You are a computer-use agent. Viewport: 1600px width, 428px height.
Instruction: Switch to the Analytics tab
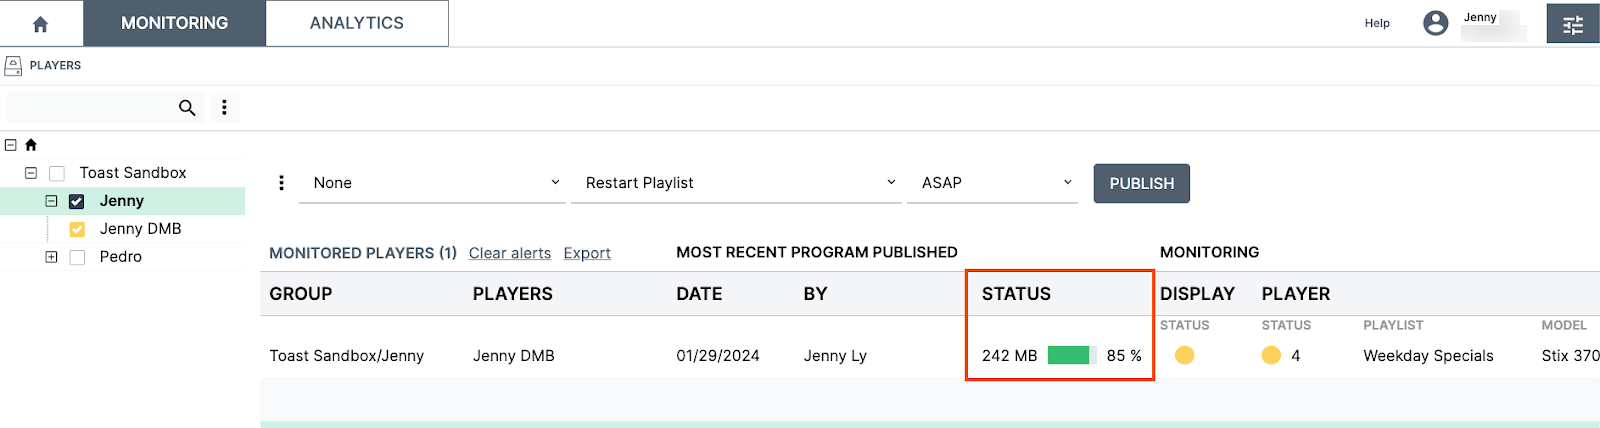click(x=357, y=23)
